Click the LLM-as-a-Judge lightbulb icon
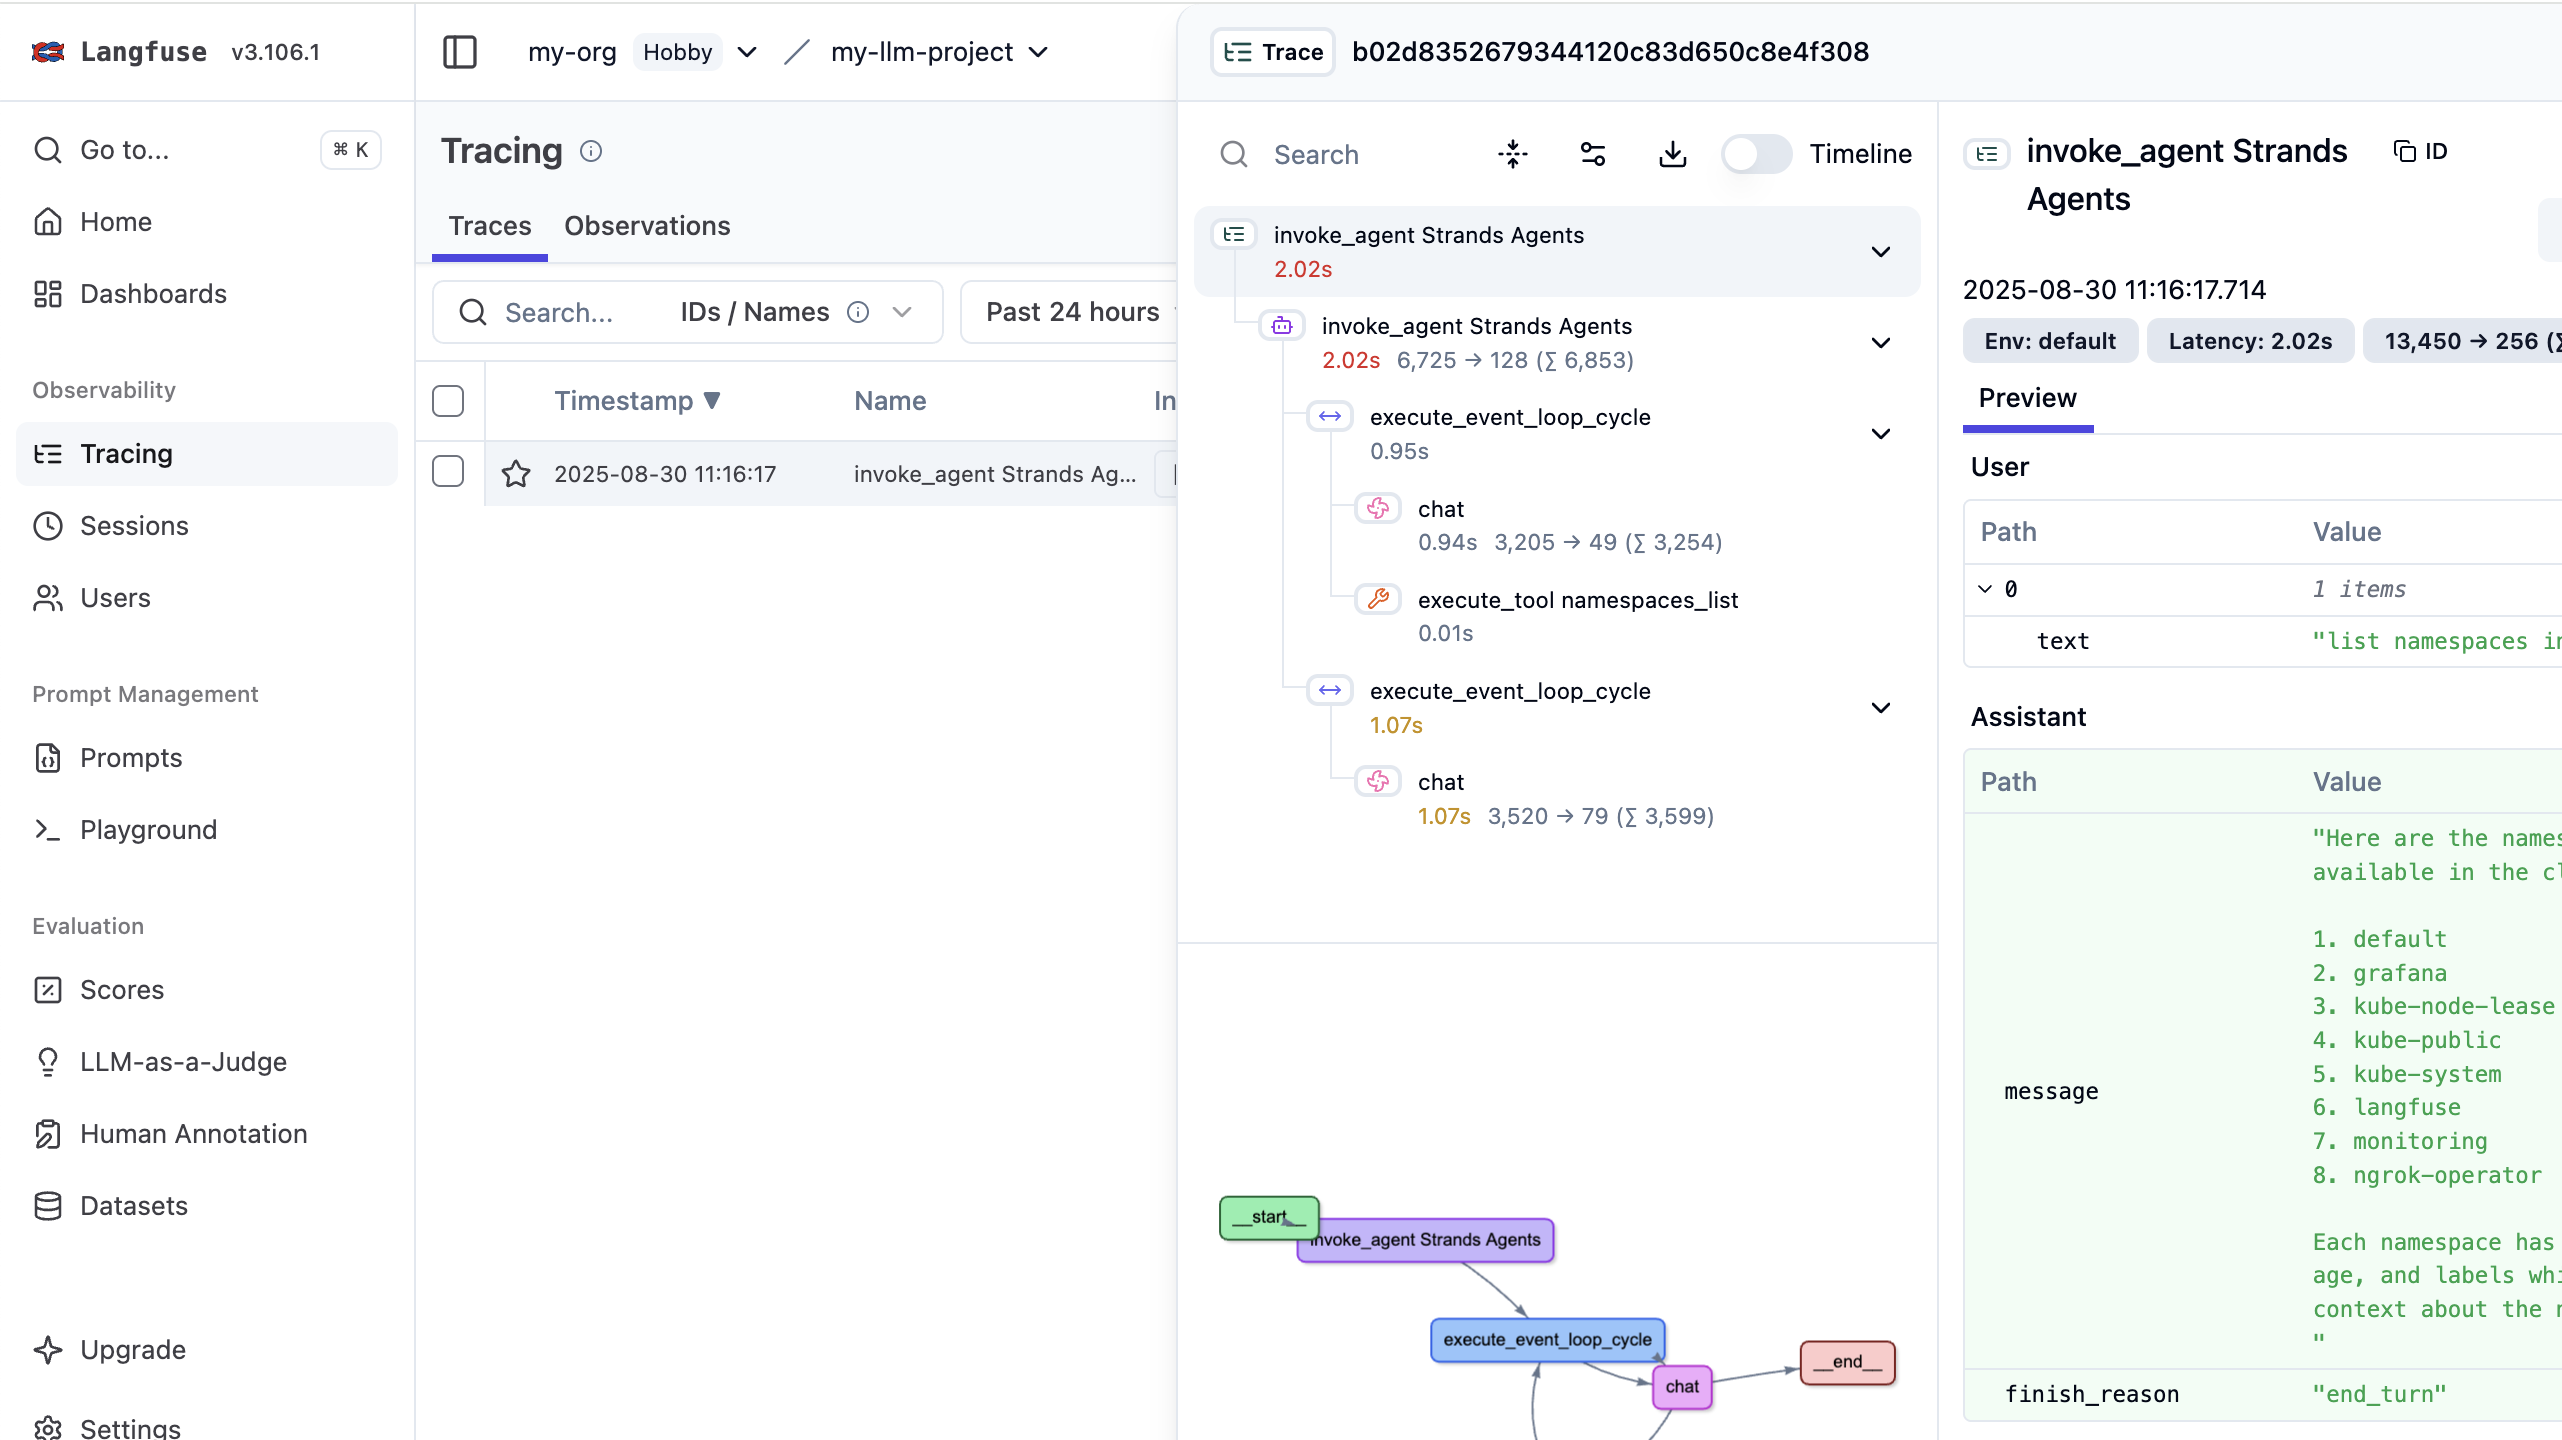2562x1440 pixels. tap(48, 1062)
